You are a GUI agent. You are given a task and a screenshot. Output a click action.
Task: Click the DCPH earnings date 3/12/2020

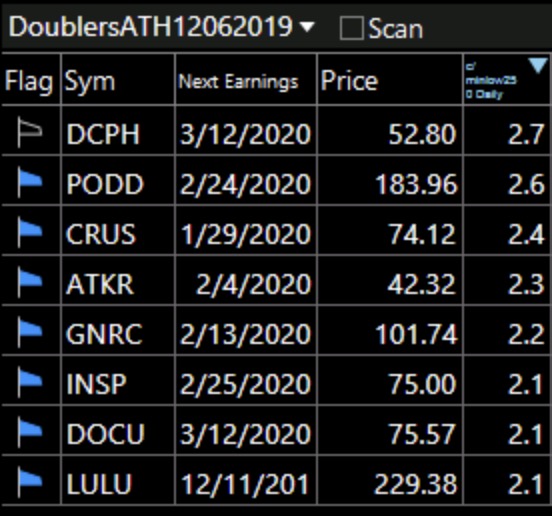click(245, 134)
